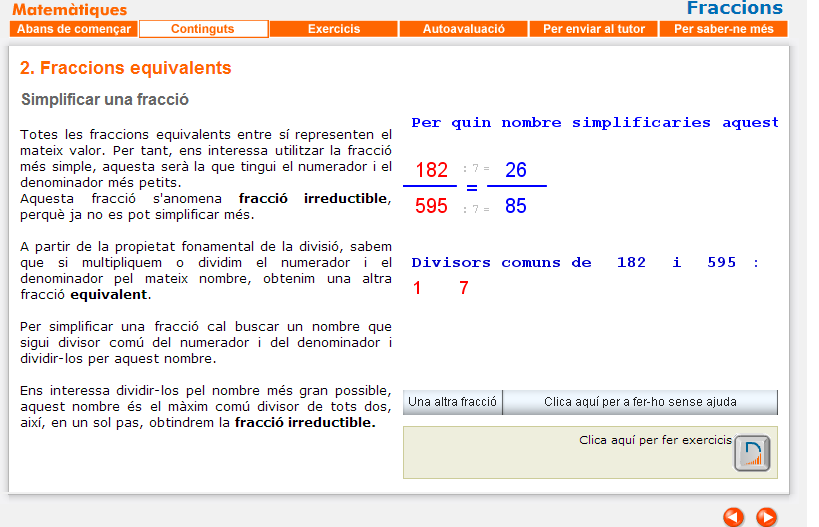Go to next page with right arrow
The width and height of the screenshot is (819, 527).
pos(766,516)
